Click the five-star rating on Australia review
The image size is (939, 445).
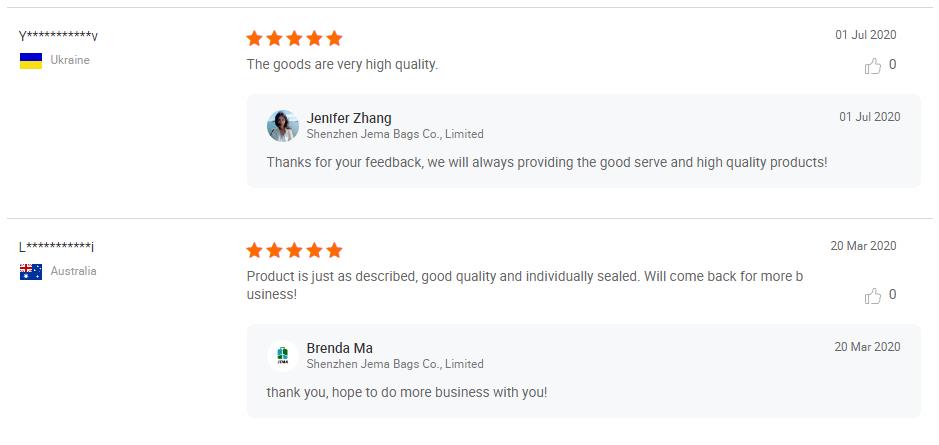(294, 250)
